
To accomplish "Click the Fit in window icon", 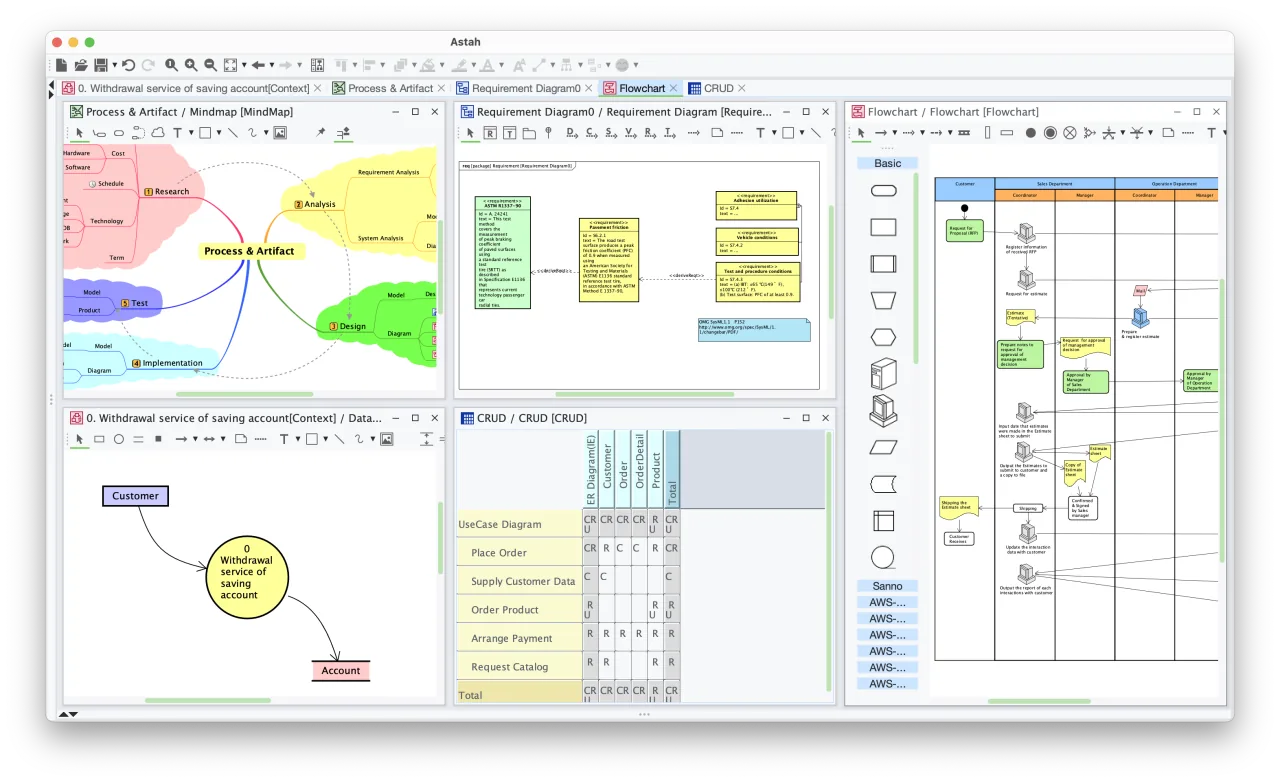I will coord(230,65).
